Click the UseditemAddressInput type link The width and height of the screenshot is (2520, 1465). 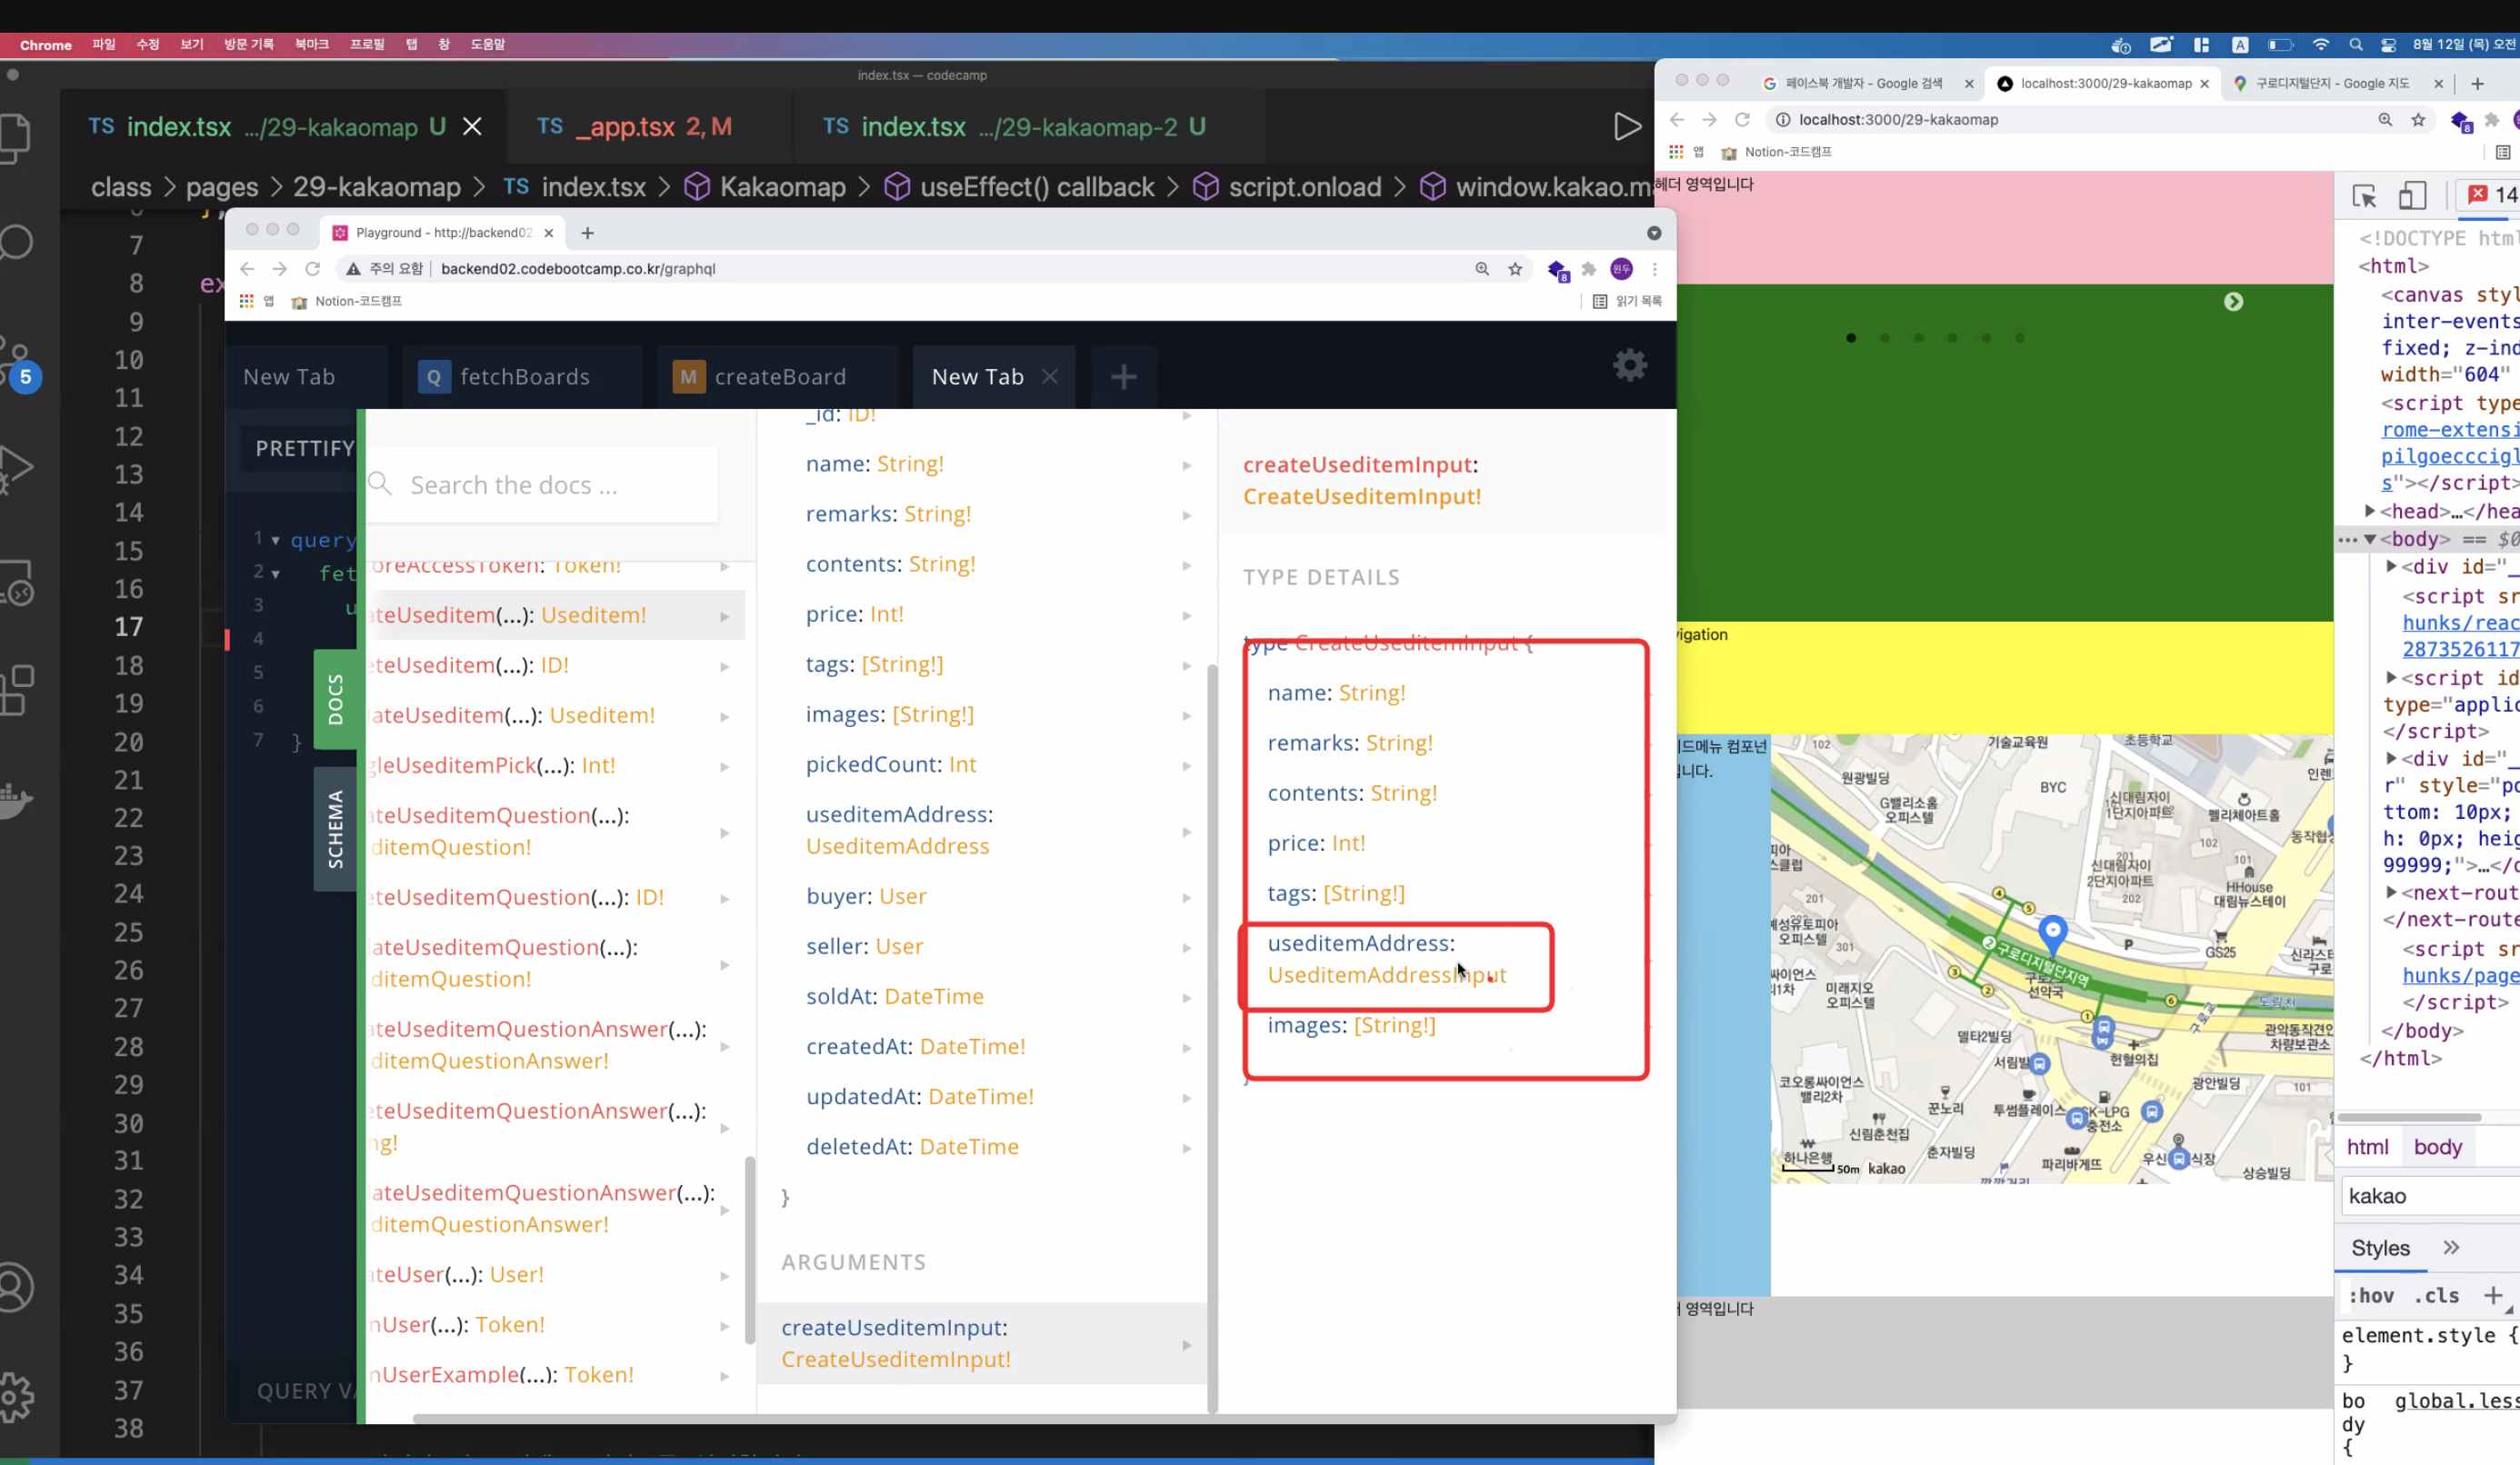(x=1386, y=975)
